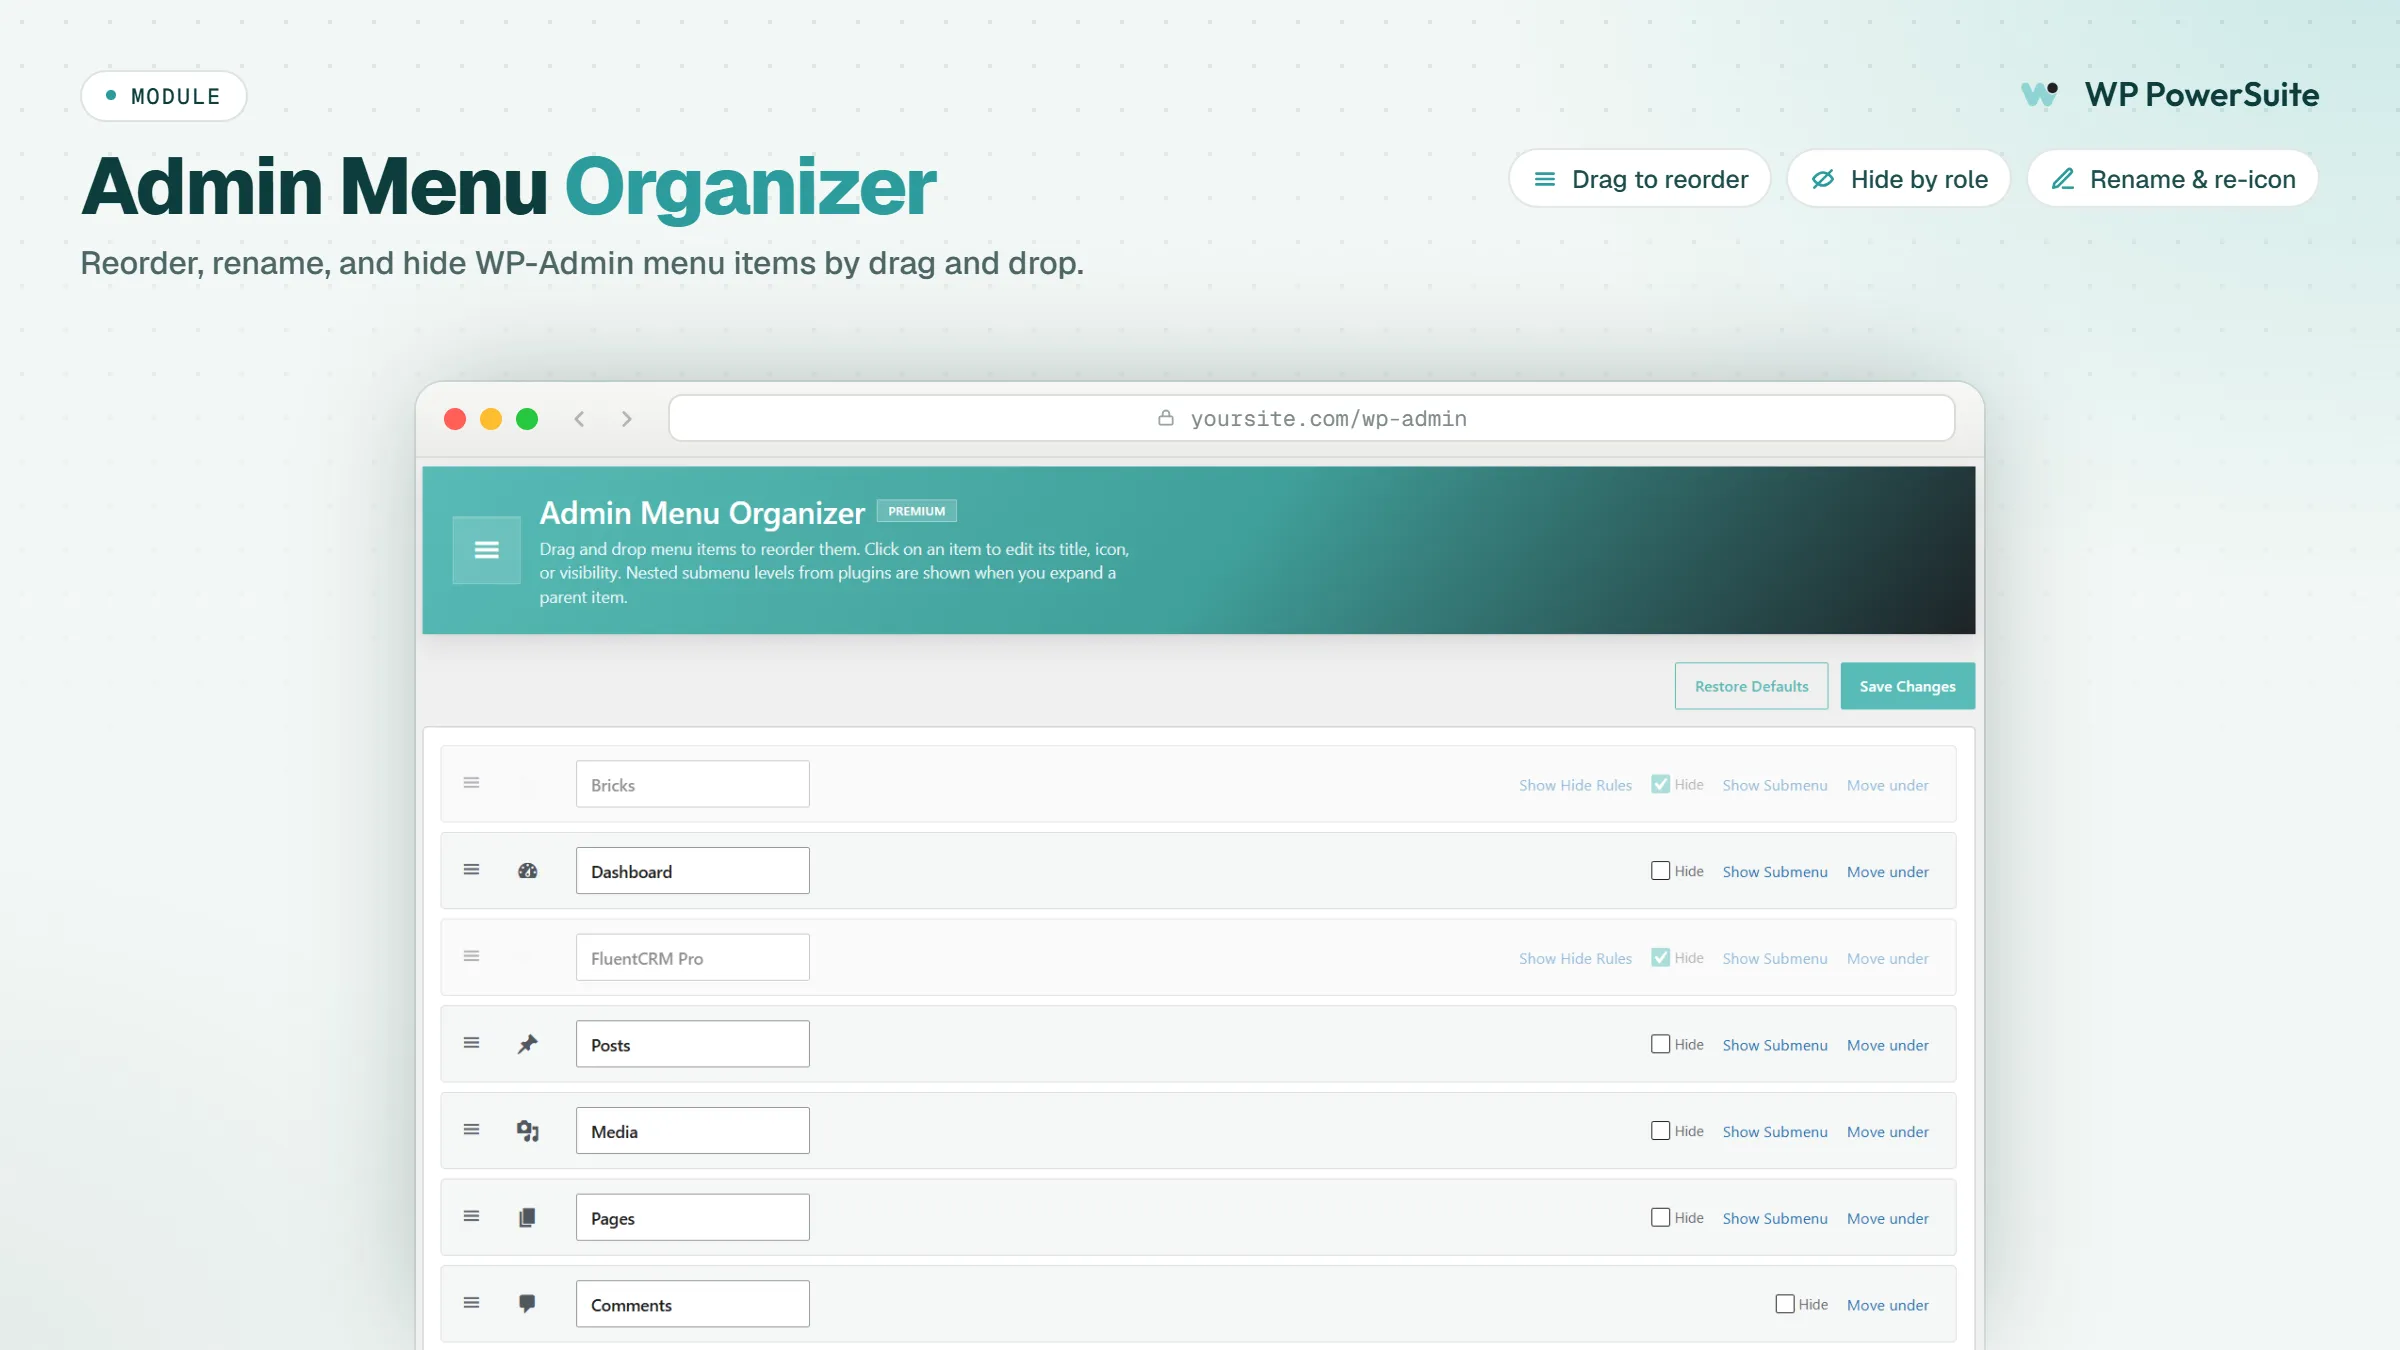
Task: Click the Hide by role pill
Action: [1899, 179]
